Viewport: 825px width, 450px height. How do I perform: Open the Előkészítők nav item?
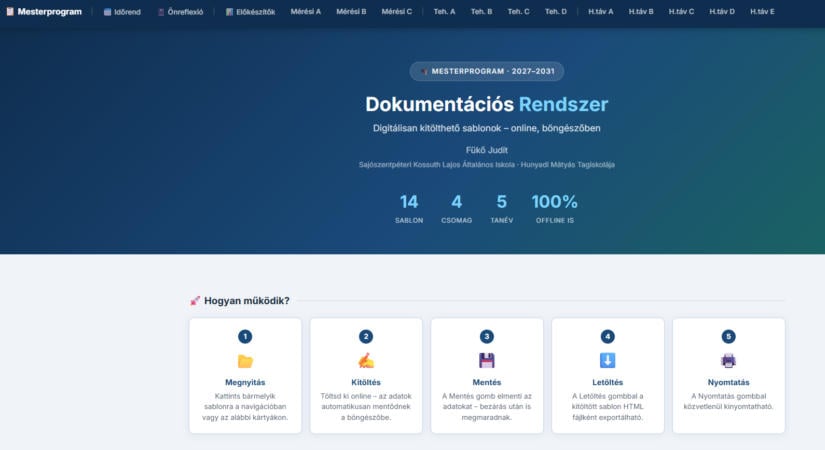(x=250, y=12)
